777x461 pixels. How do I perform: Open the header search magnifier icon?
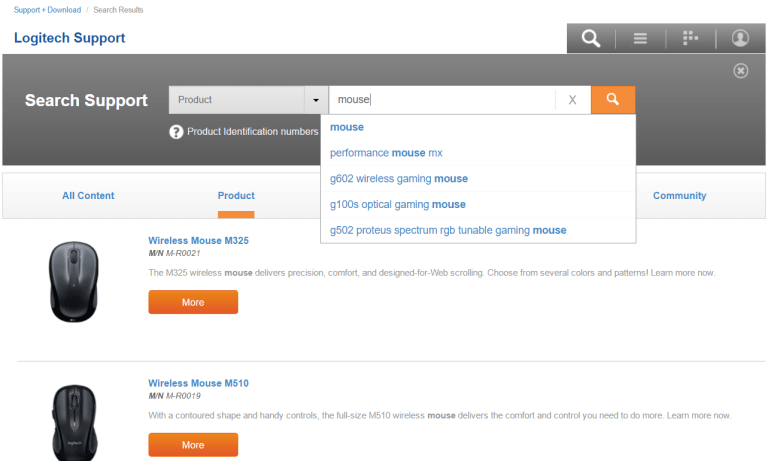(x=591, y=38)
